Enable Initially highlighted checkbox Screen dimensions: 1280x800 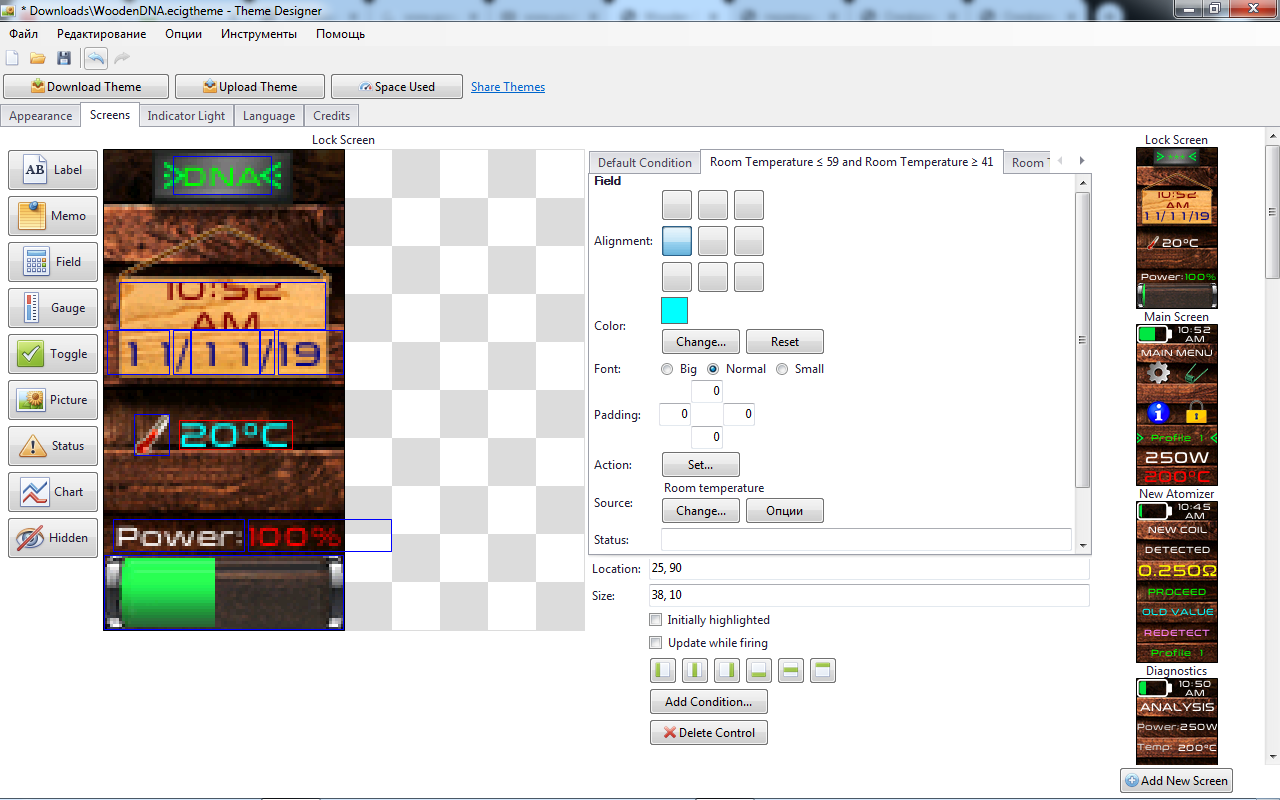656,620
